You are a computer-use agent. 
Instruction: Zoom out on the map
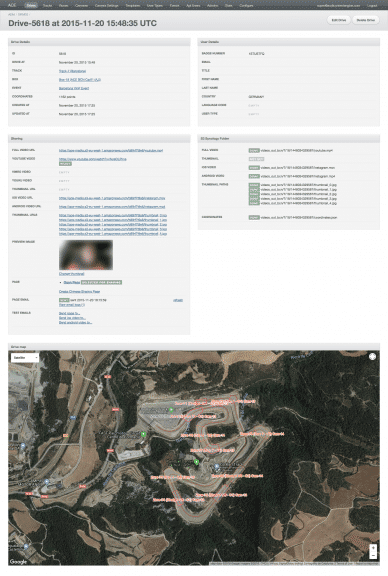click(x=373, y=556)
